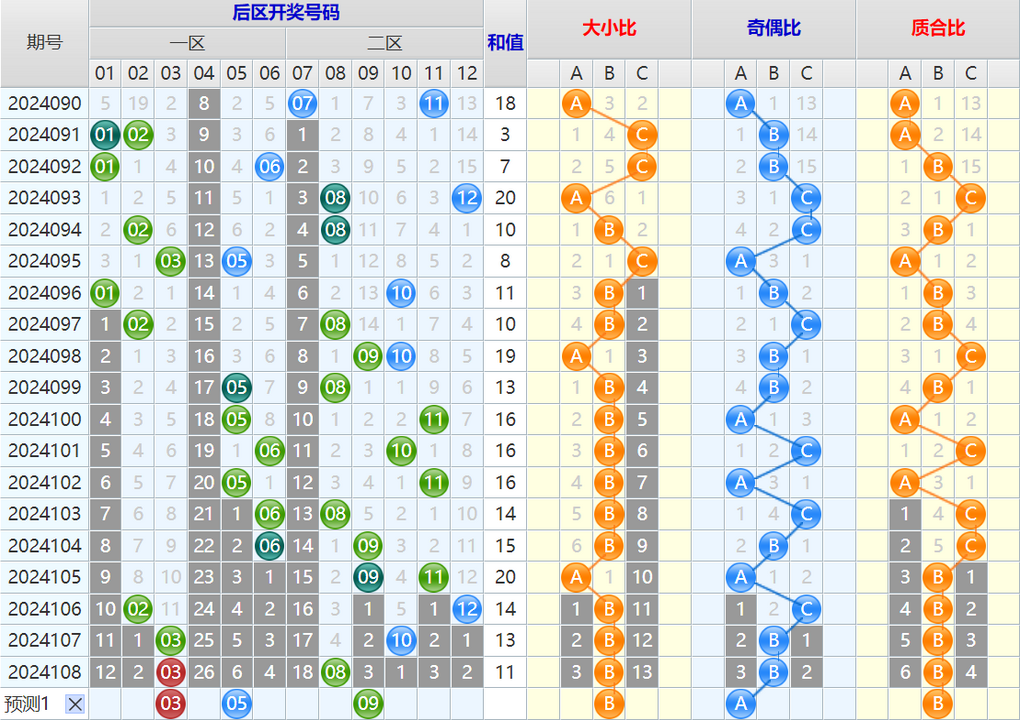Click gray cell 26 in row 2024108
The image size is (1020, 720).
coord(204,672)
